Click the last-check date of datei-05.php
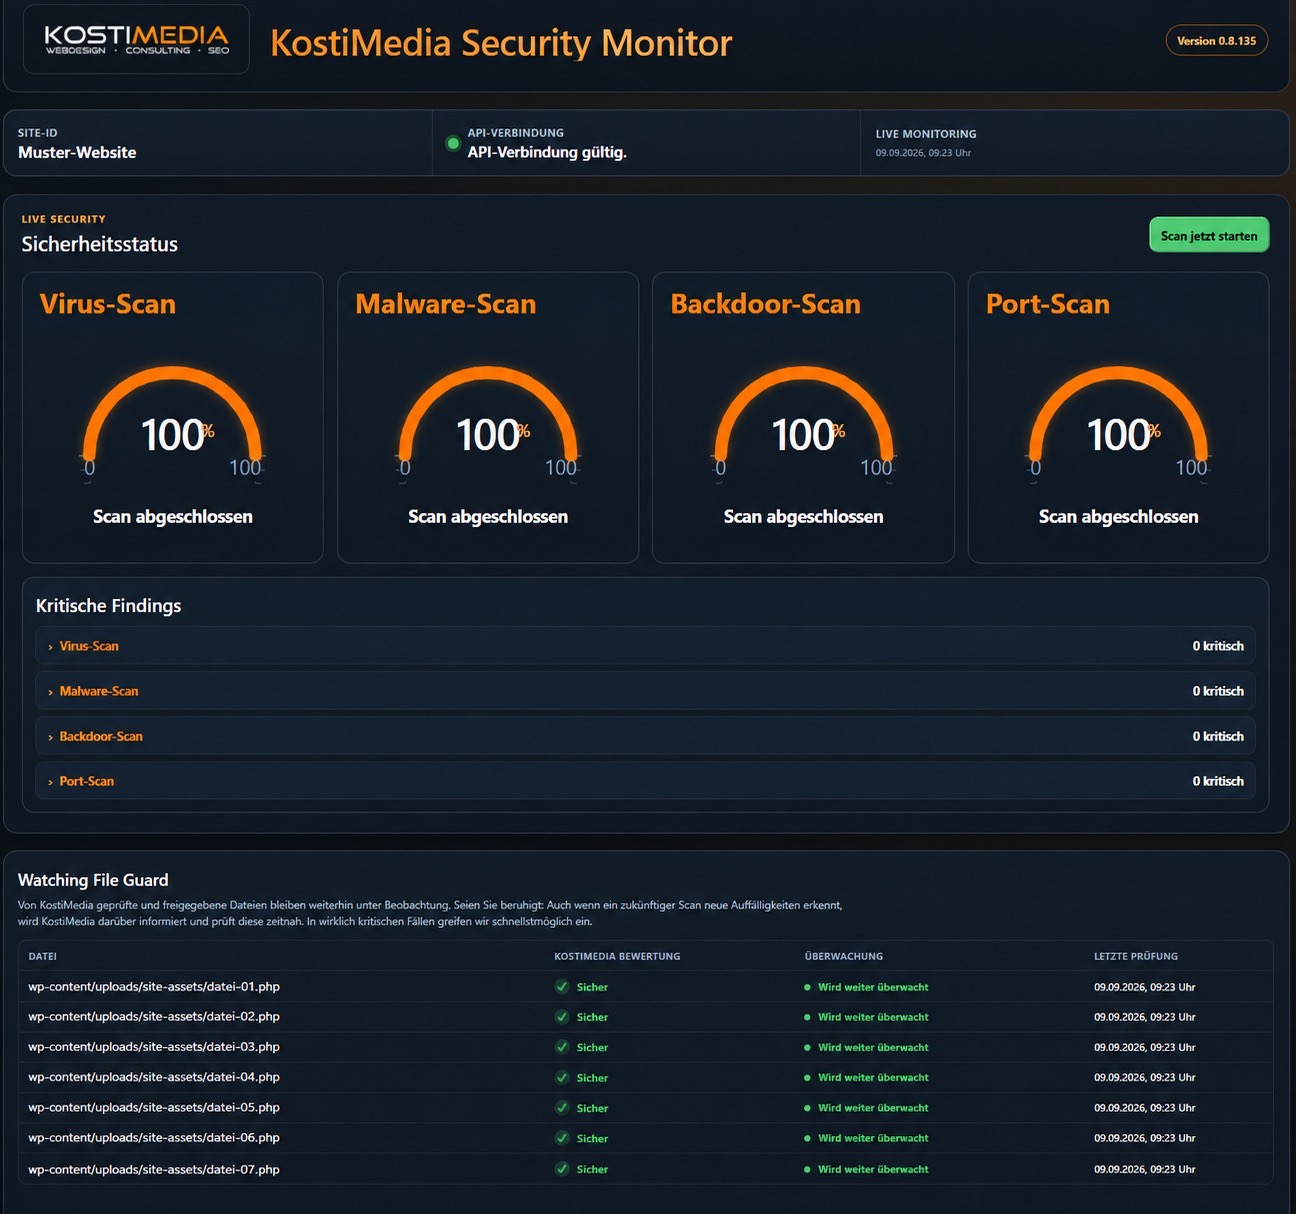This screenshot has width=1296, height=1214. click(x=1145, y=1108)
